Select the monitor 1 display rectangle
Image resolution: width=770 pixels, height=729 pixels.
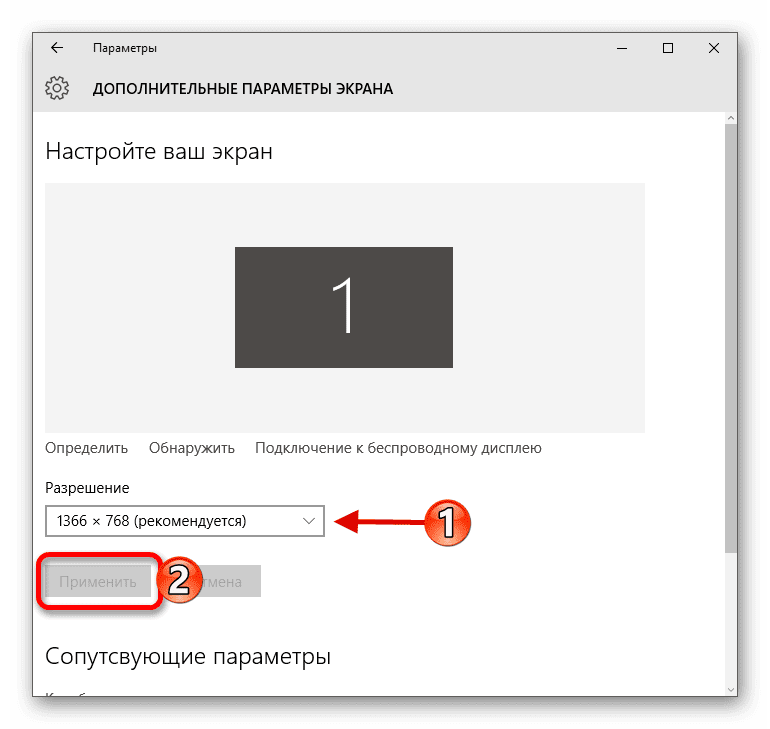[344, 307]
